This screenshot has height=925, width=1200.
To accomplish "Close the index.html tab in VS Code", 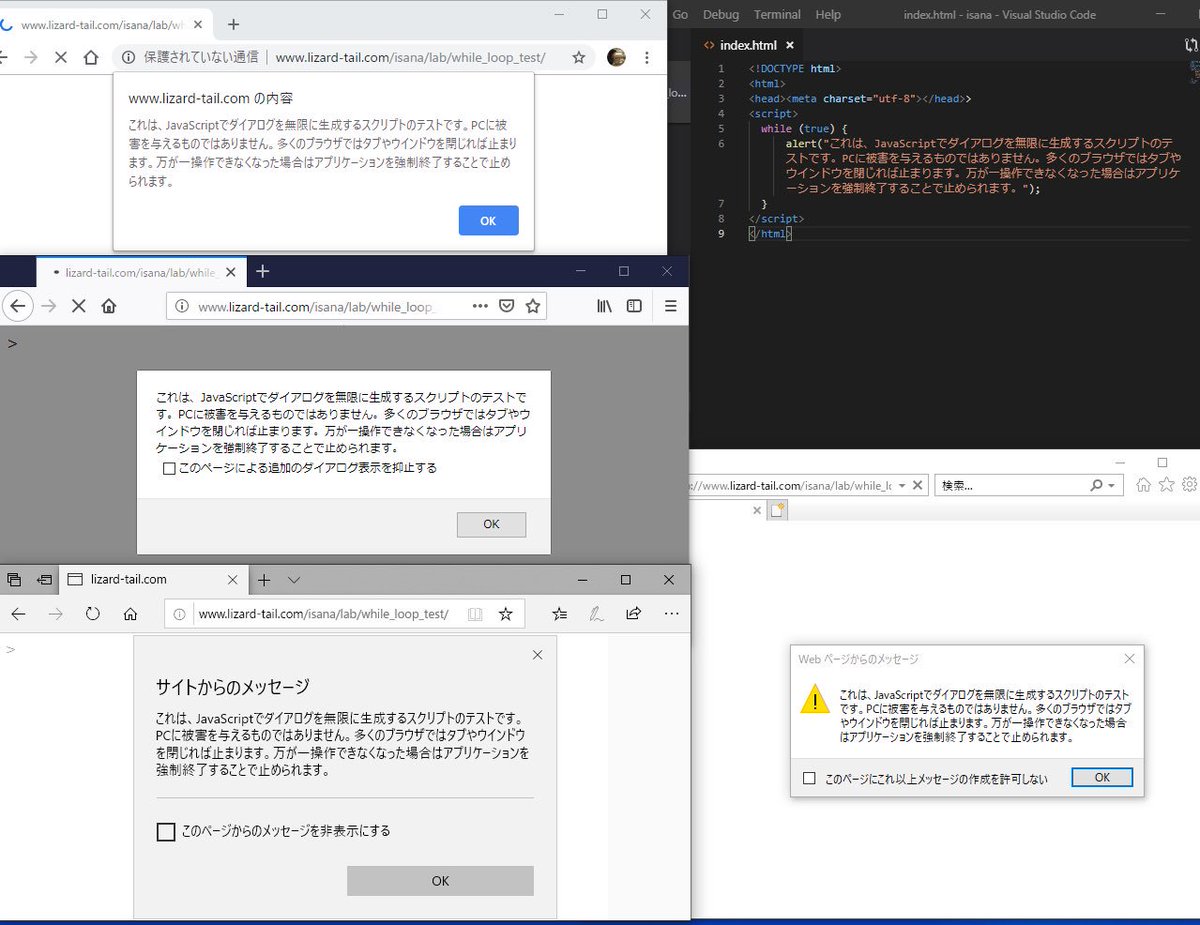I will click(789, 45).
